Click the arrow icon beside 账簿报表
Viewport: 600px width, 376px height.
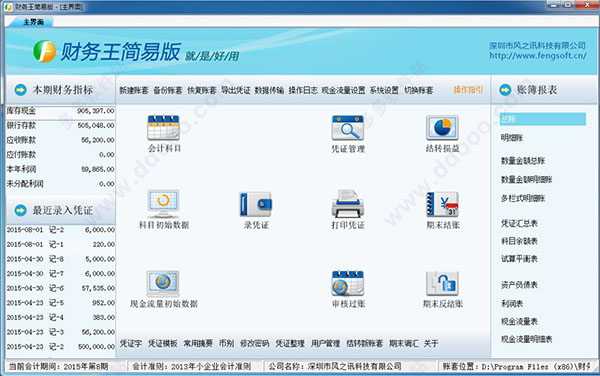(505, 90)
